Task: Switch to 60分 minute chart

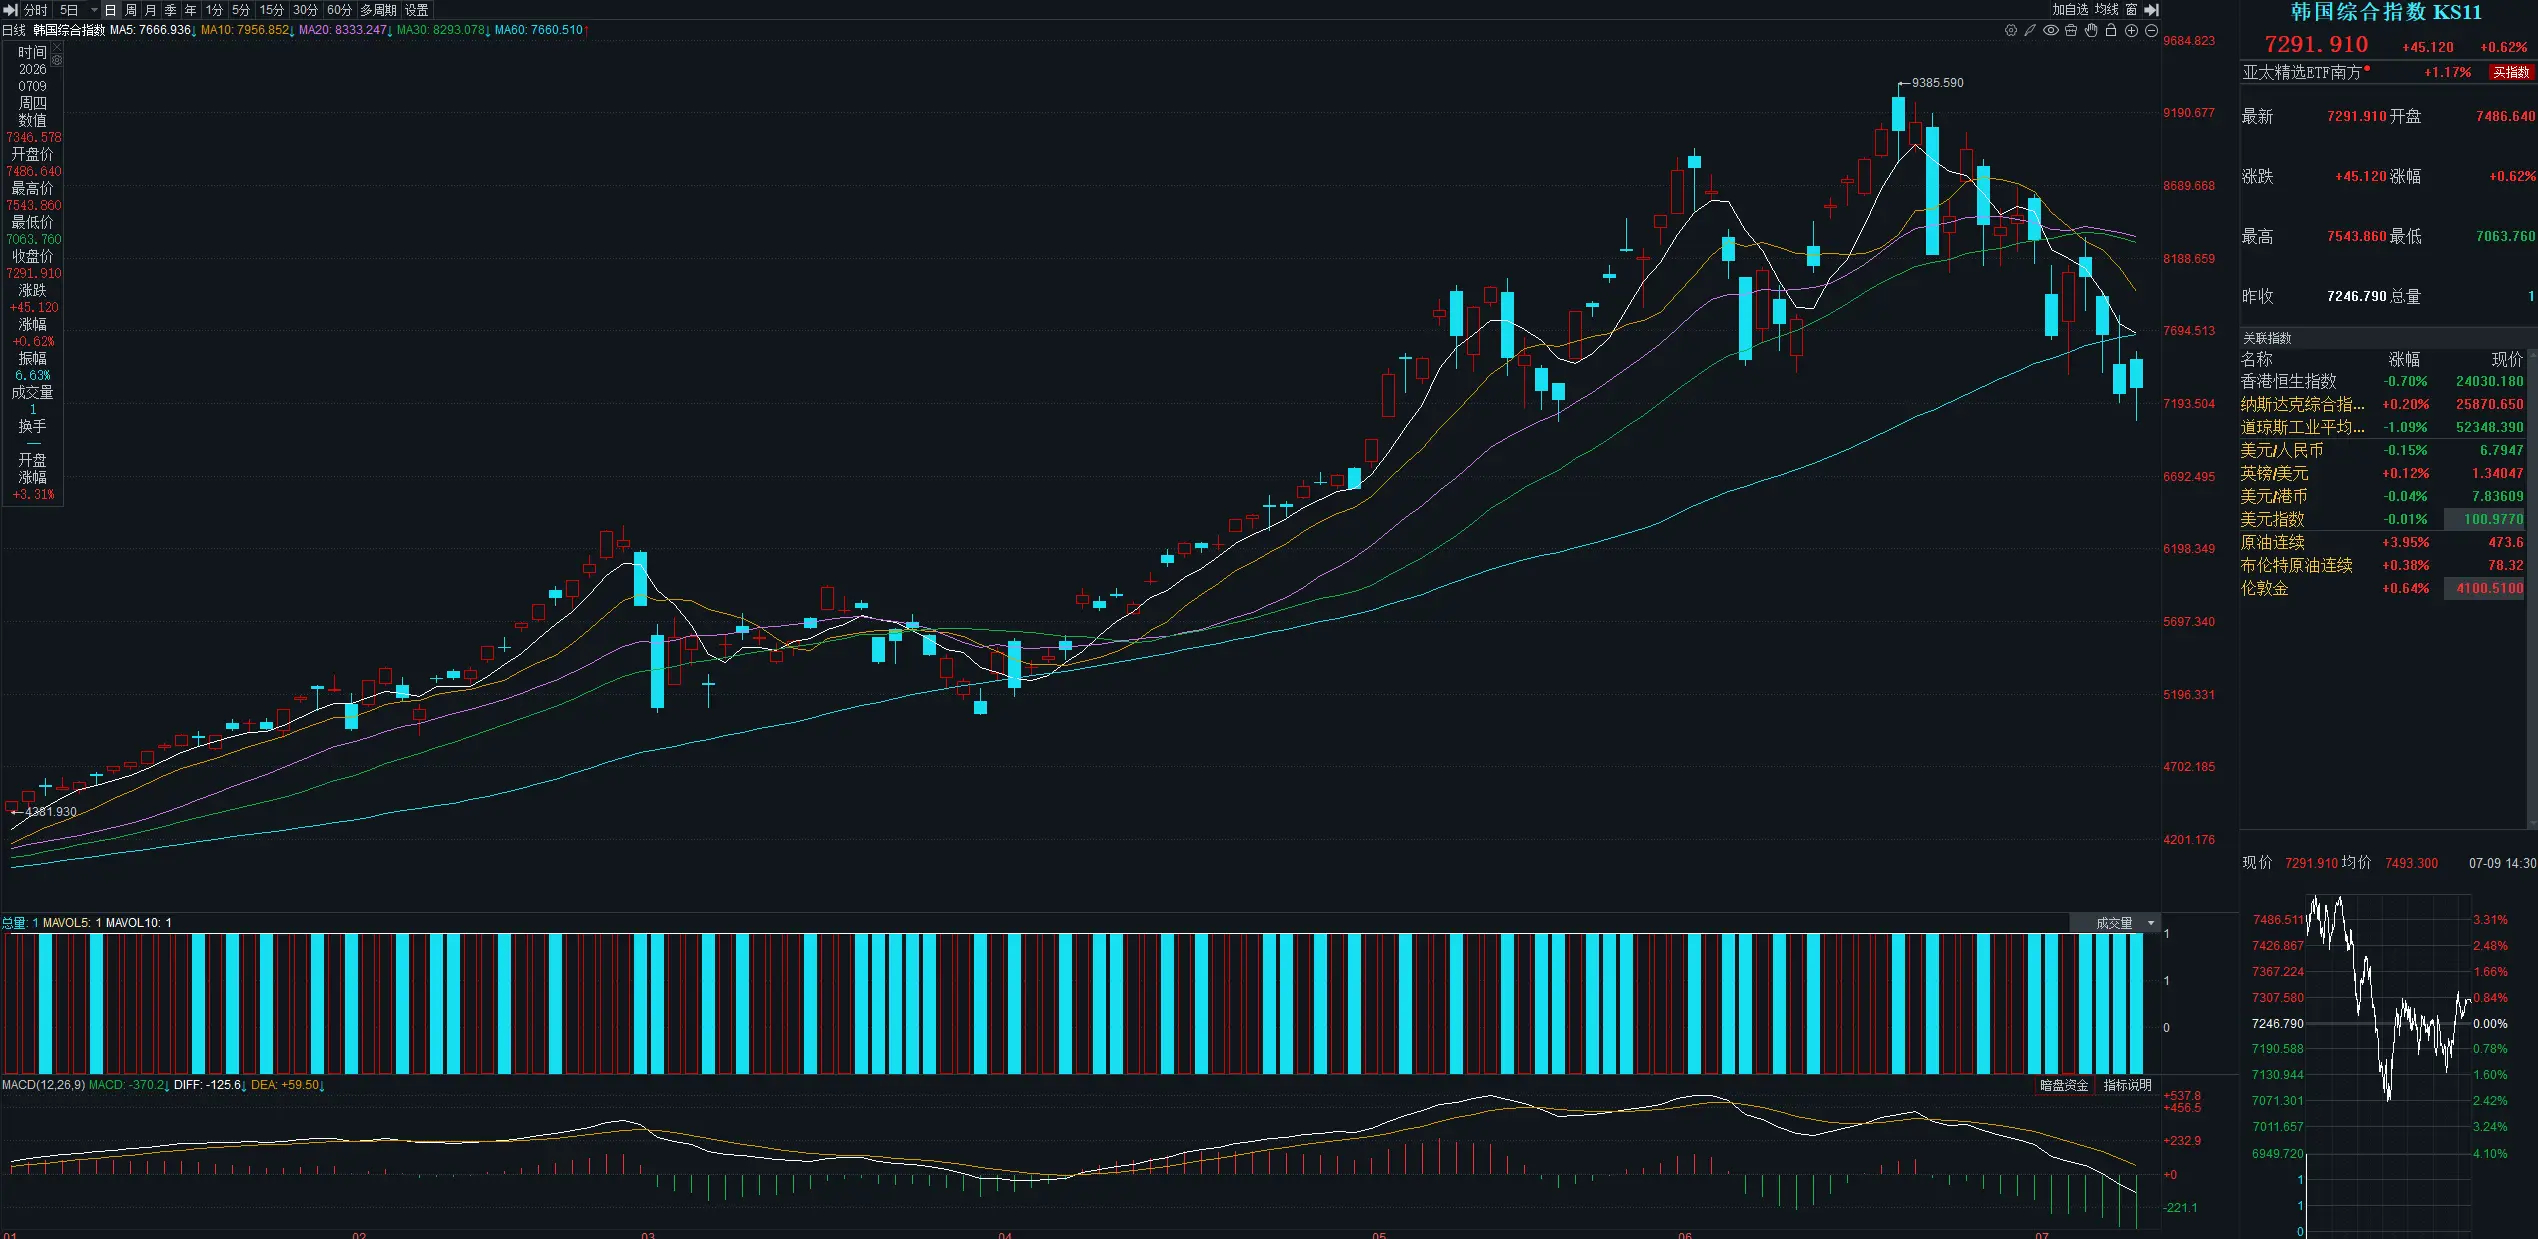Action: pos(339,10)
